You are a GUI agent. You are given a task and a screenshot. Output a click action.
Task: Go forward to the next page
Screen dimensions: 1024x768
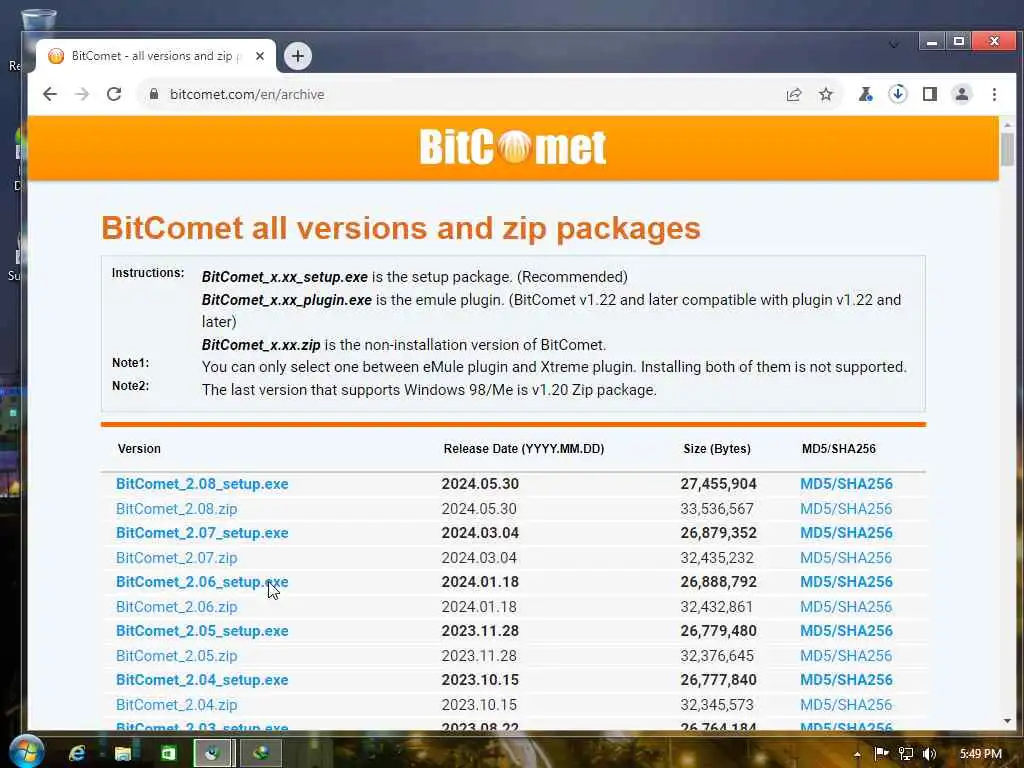coord(82,94)
